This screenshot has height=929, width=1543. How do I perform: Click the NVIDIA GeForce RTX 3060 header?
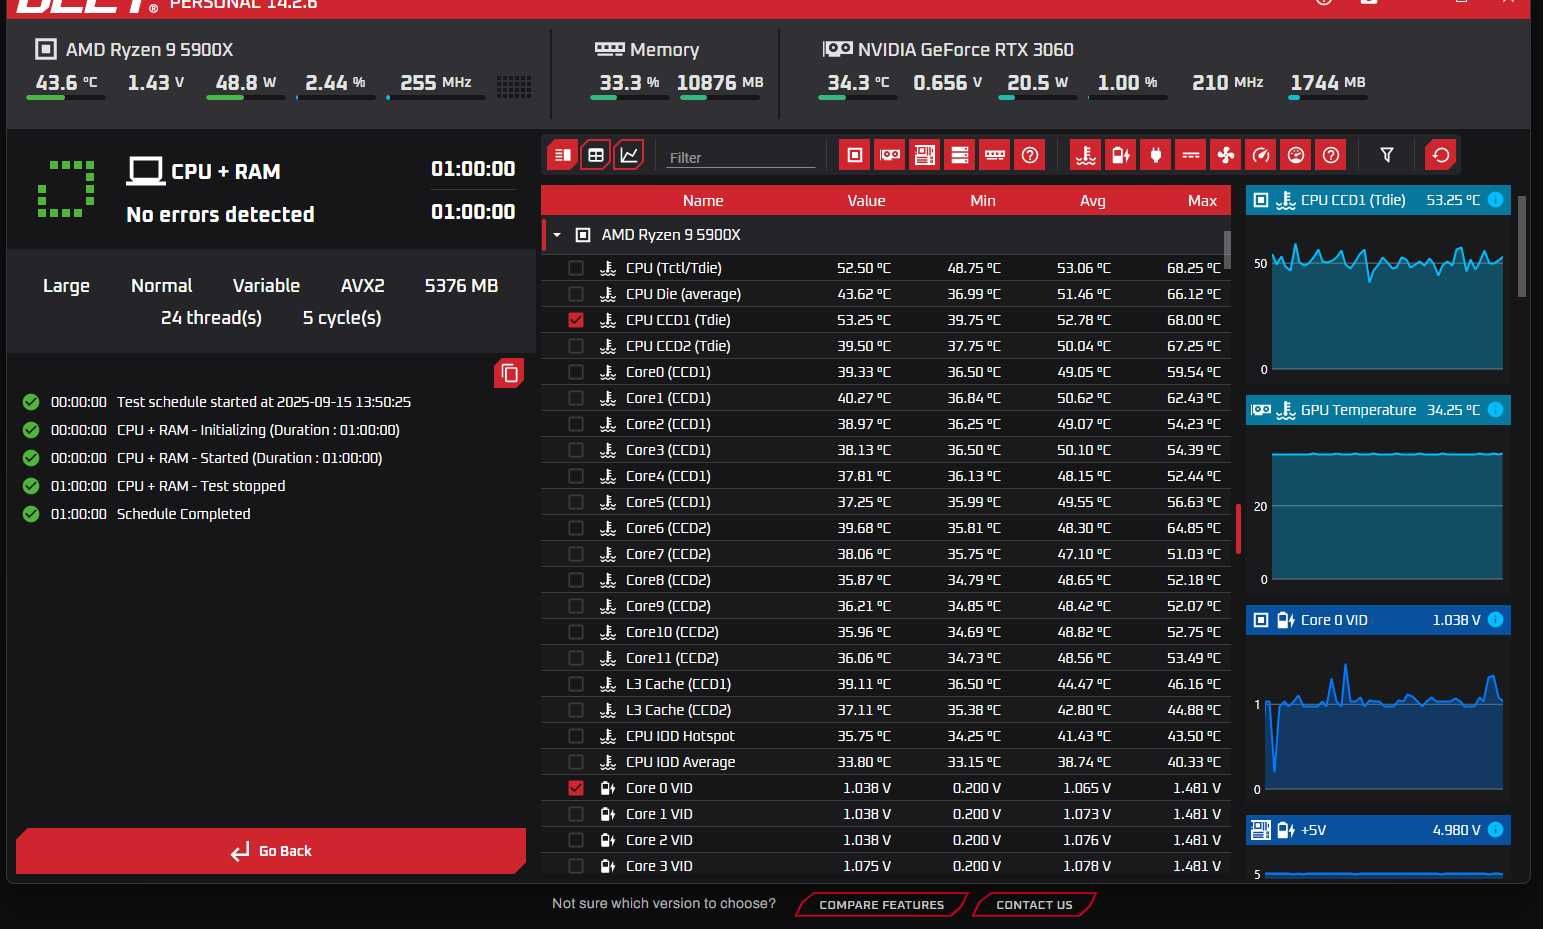click(965, 50)
